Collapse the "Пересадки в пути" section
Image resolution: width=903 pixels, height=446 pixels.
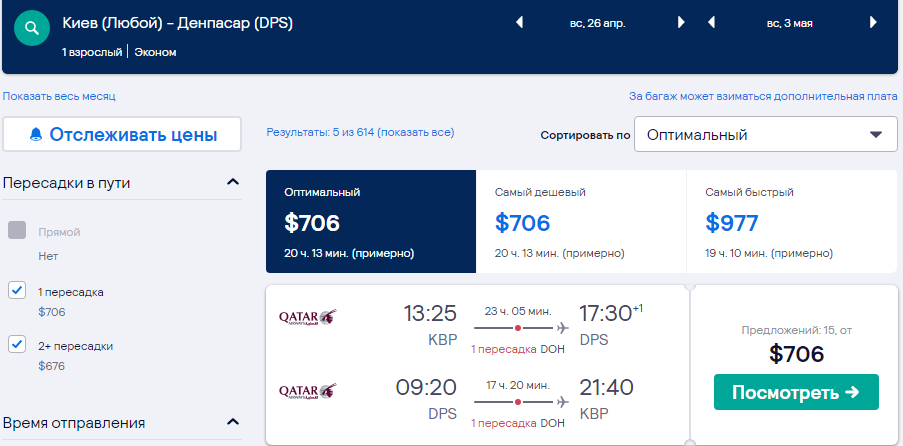pyautogui.click(x=232, y=182)
